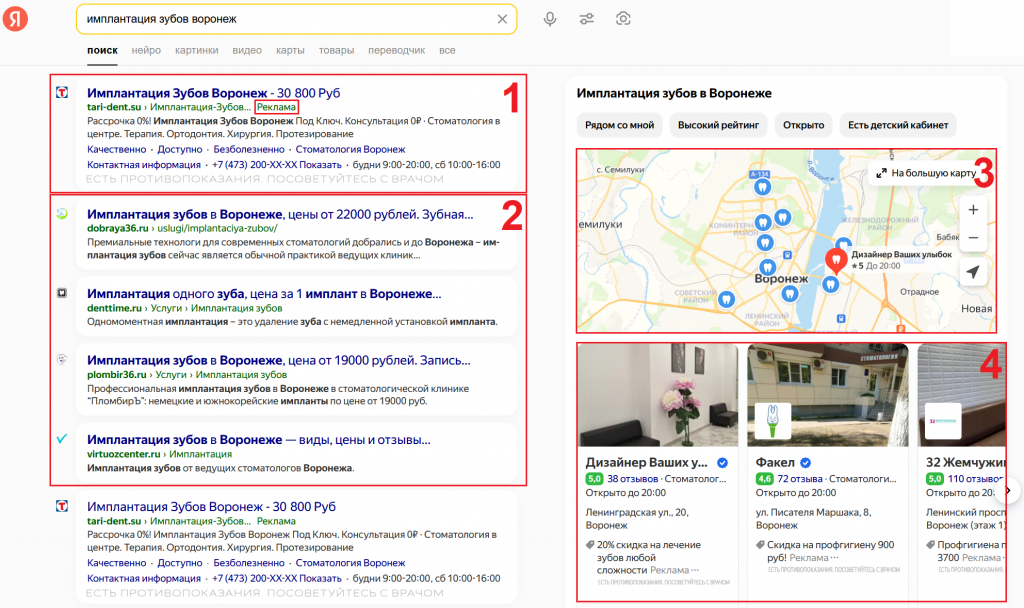The width and height of the screenshot is (1024, 608).
Task: Click the denttime.ru favicon
Action: tap(61, 293)
